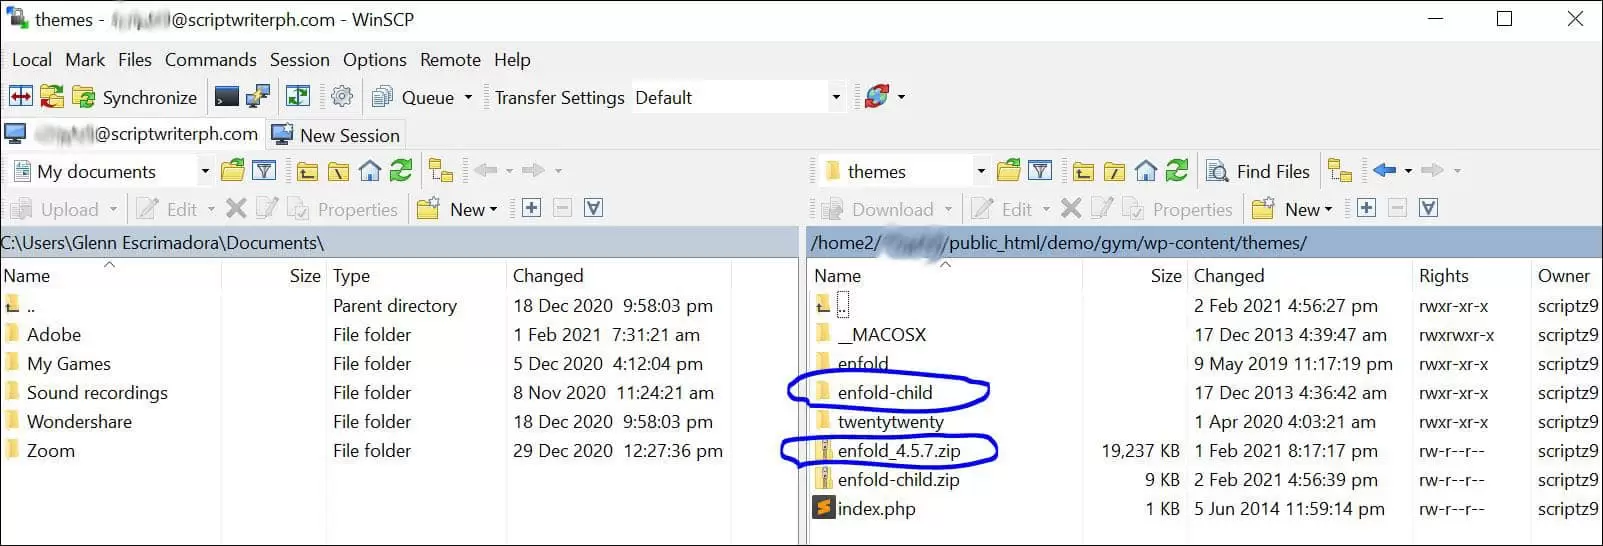Switch to the New Session tab
This screenshot has height=546, width=1603.
(337, 135)
